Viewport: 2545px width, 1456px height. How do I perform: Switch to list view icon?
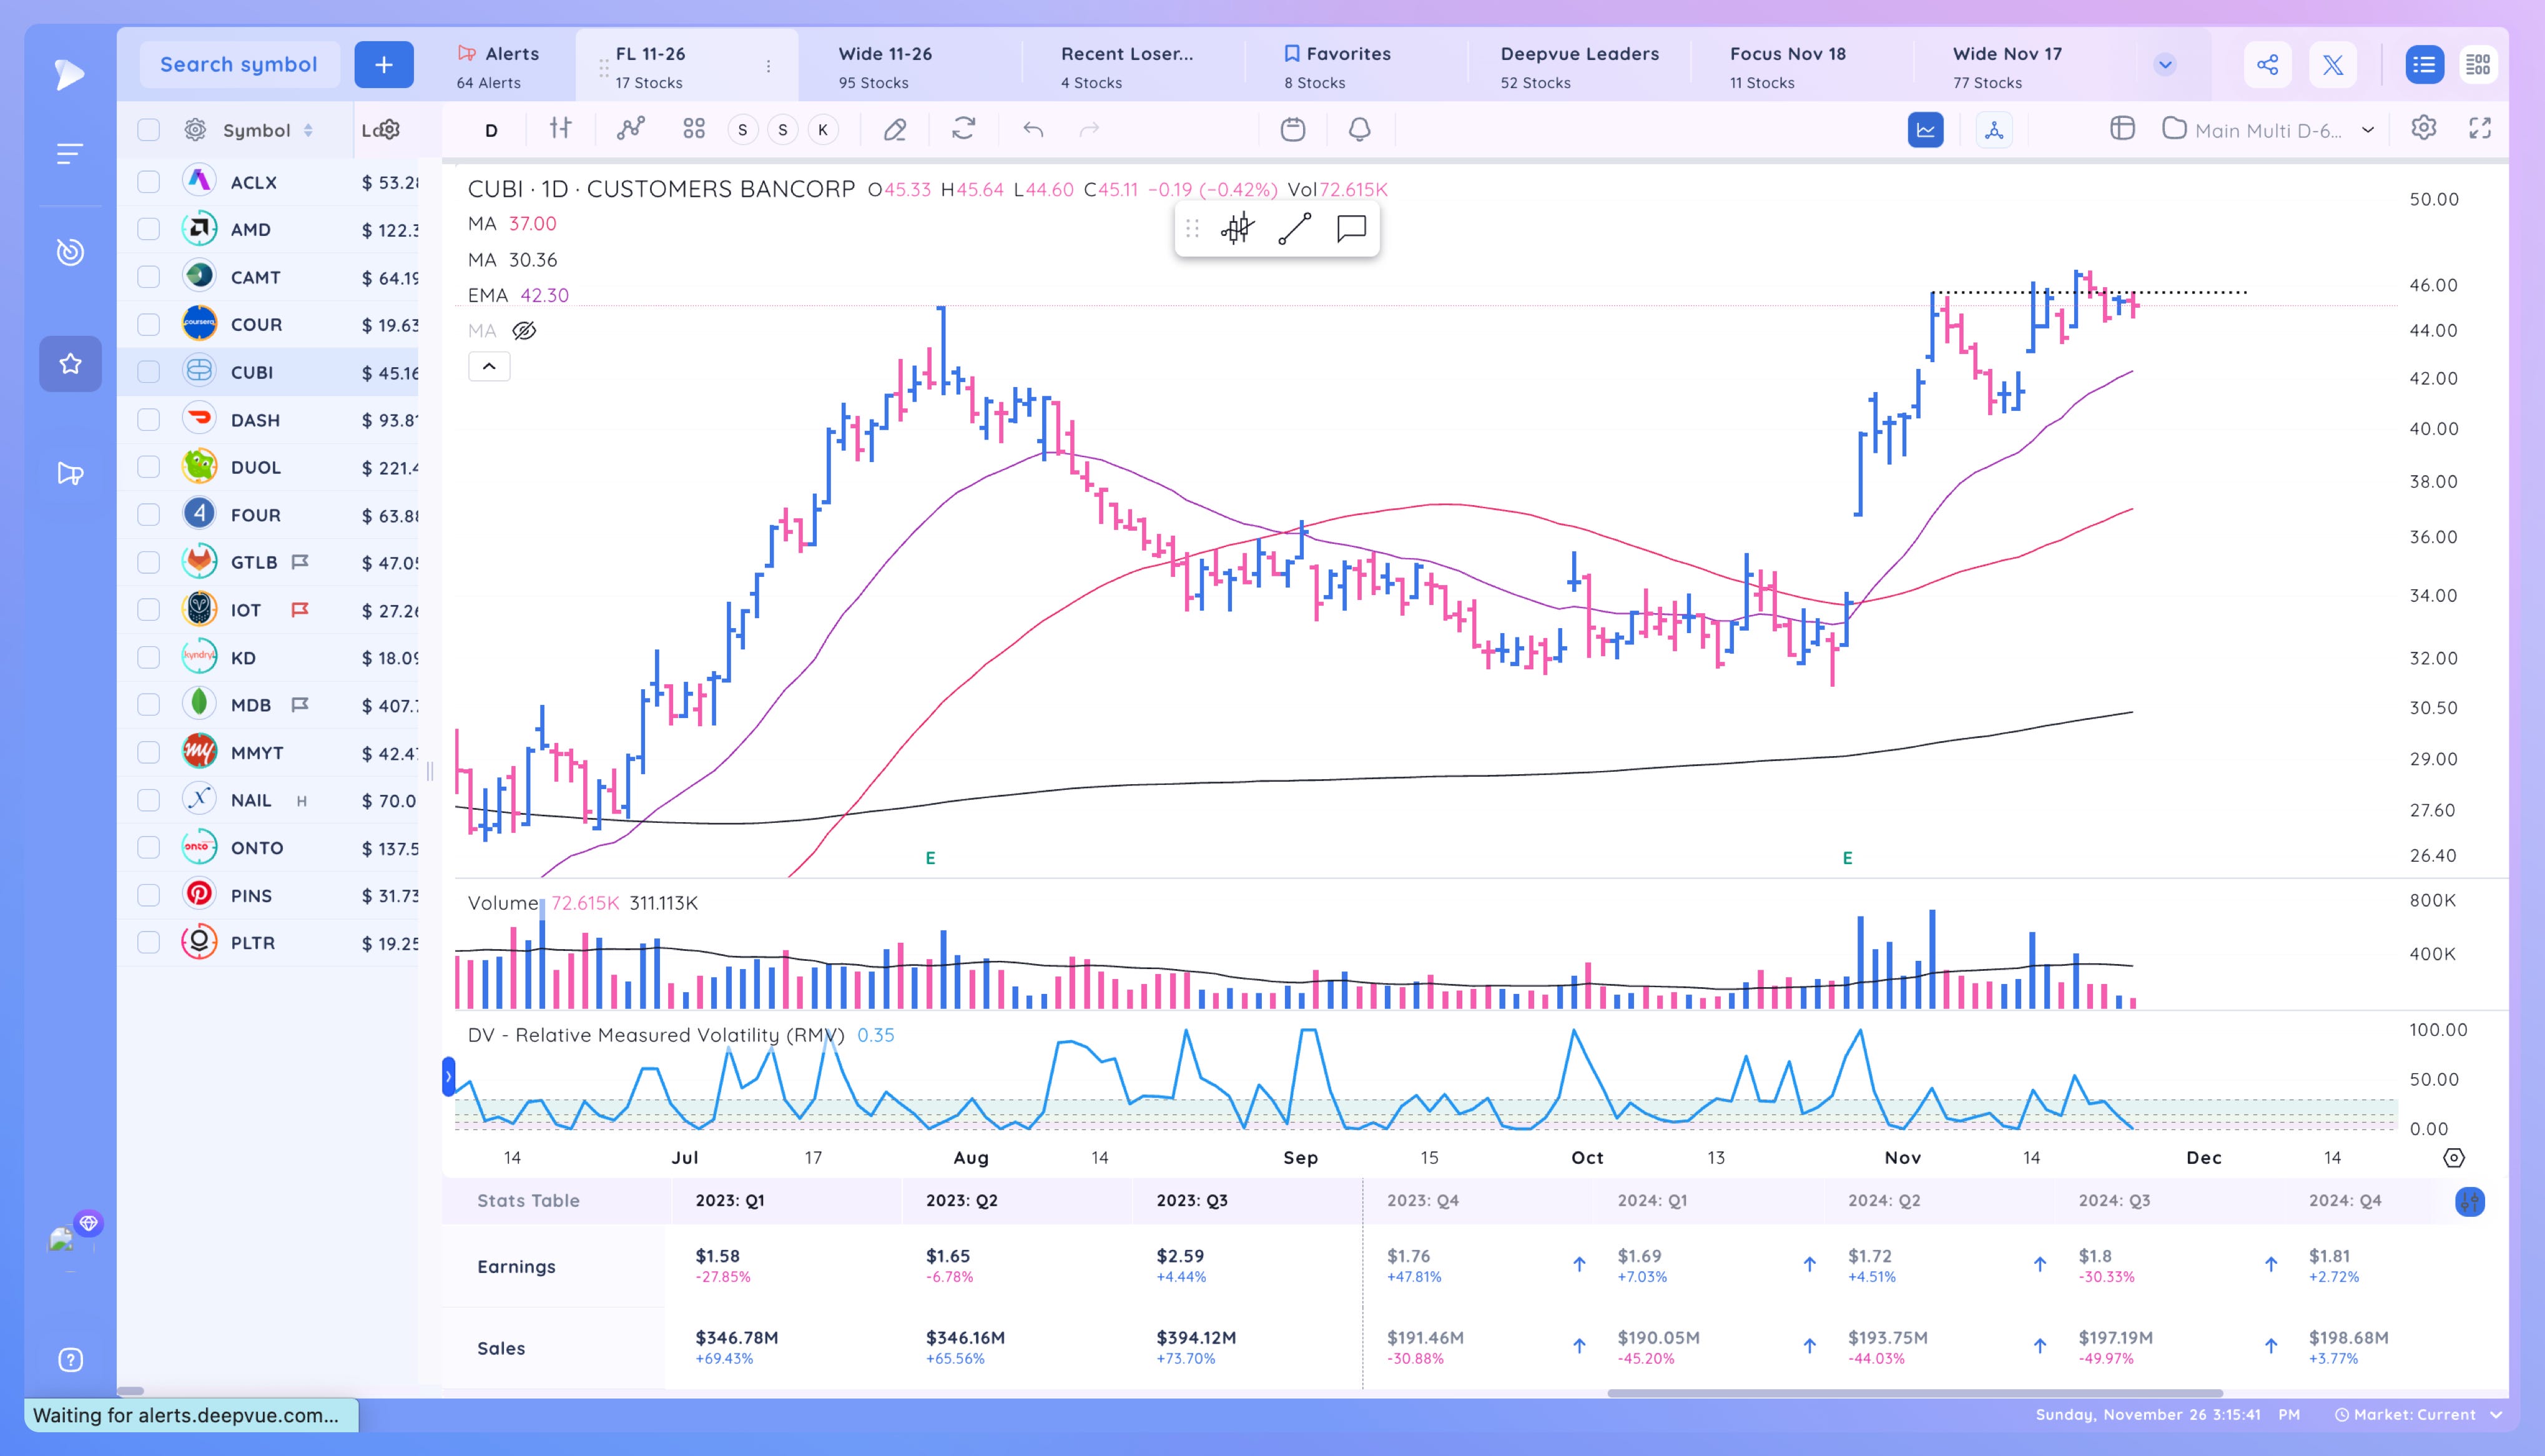click(2424, 65)
